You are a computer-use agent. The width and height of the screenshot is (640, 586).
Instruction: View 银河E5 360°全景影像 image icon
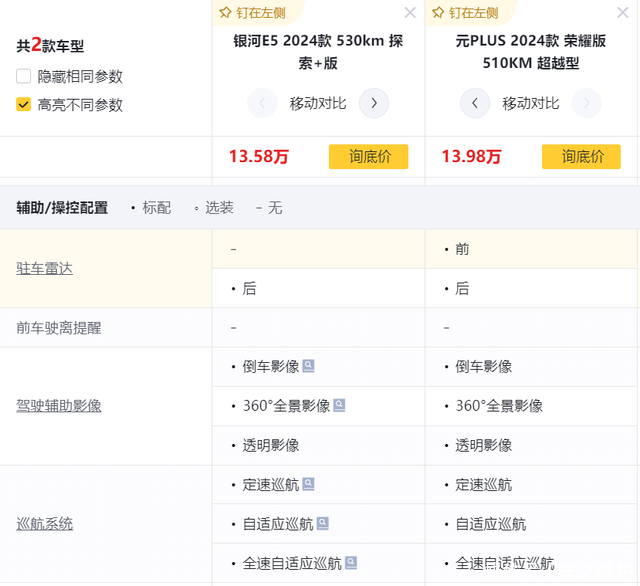pos(340,405)
